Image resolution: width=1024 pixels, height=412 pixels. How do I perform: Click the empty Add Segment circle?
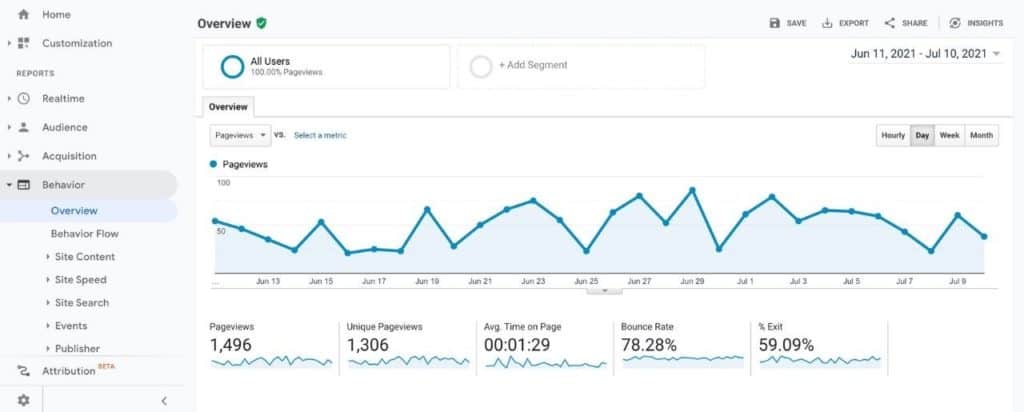(481, 67)
